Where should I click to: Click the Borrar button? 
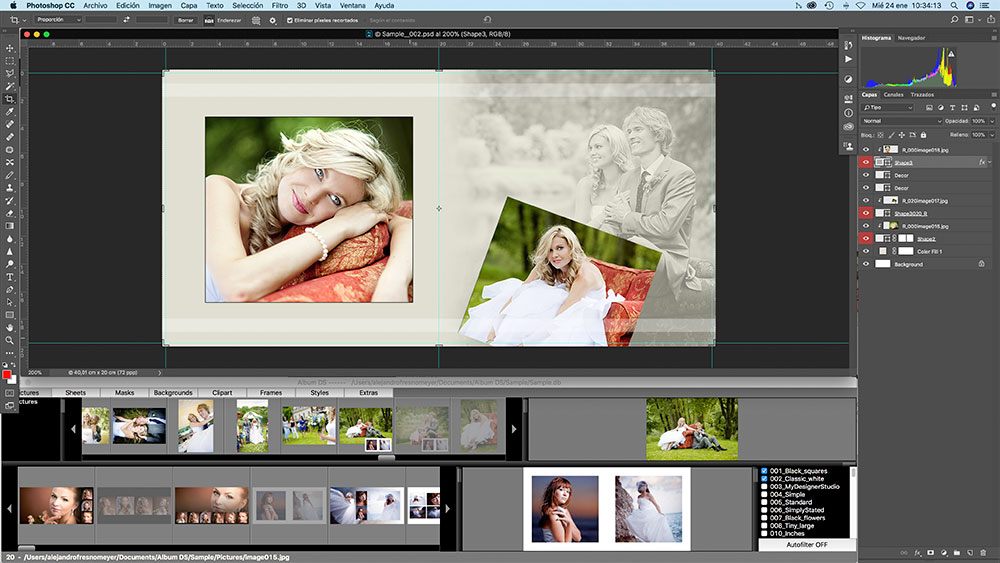pos(185,20)
